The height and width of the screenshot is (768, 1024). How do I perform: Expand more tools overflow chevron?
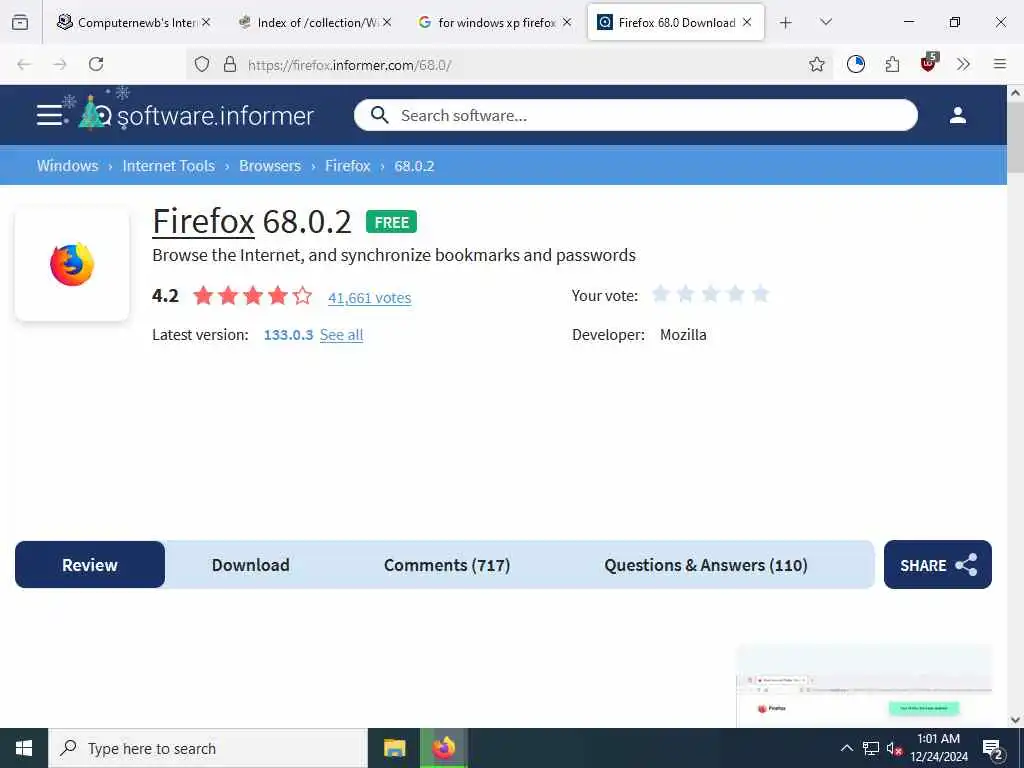click(x=963, y=64)
